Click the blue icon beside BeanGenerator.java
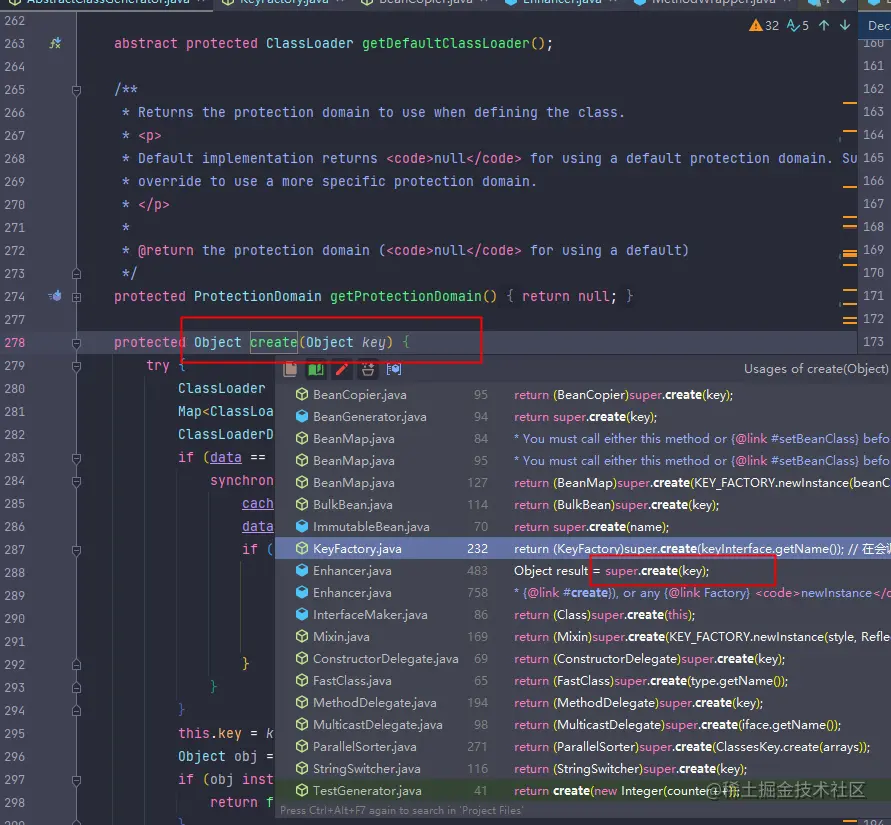Image resolution: width=891 pixels, height=825 pixels. pyautogui.click(x=302, y=416)
